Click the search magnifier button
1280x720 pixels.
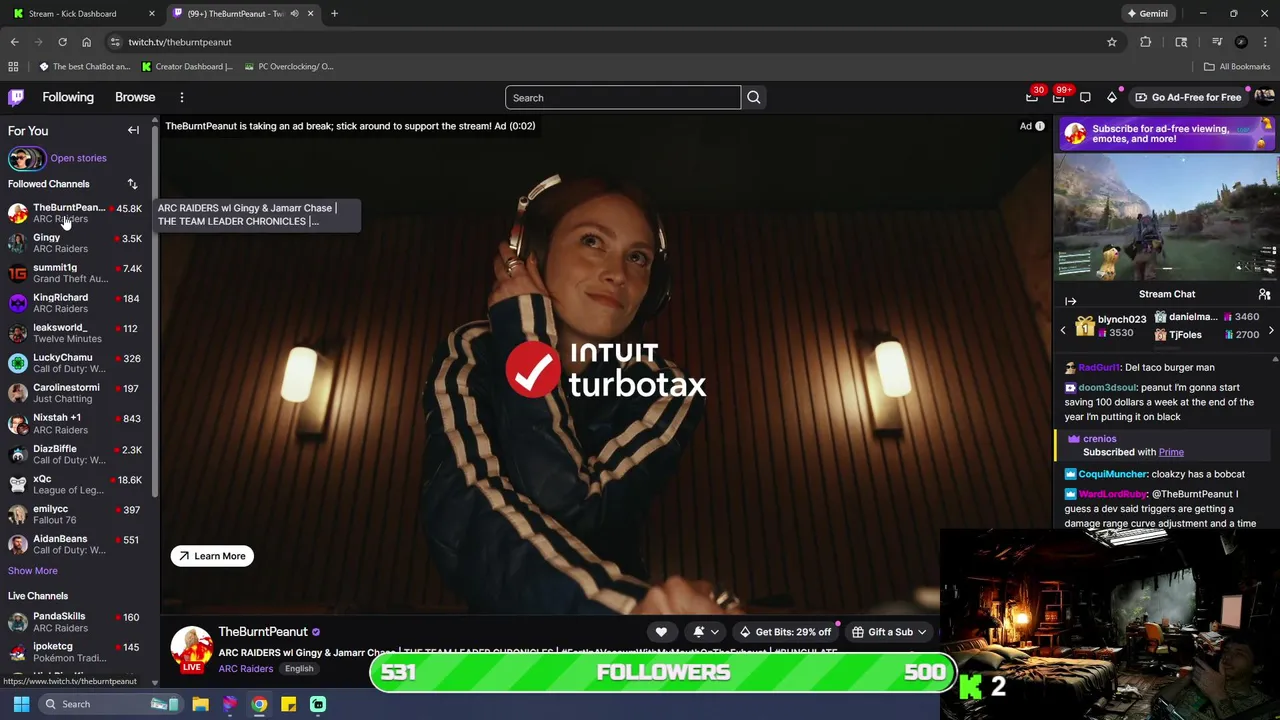[754, 97]
